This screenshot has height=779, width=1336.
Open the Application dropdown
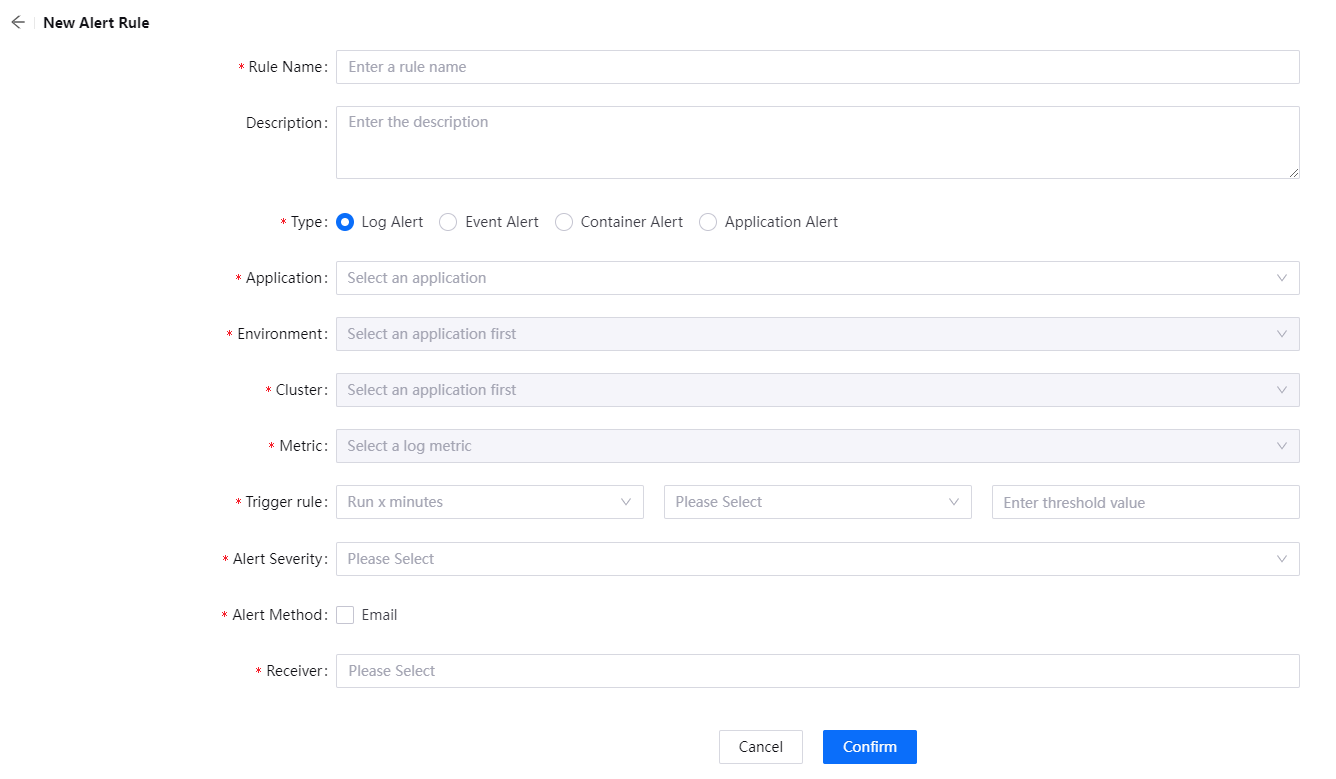click(817, 278)
